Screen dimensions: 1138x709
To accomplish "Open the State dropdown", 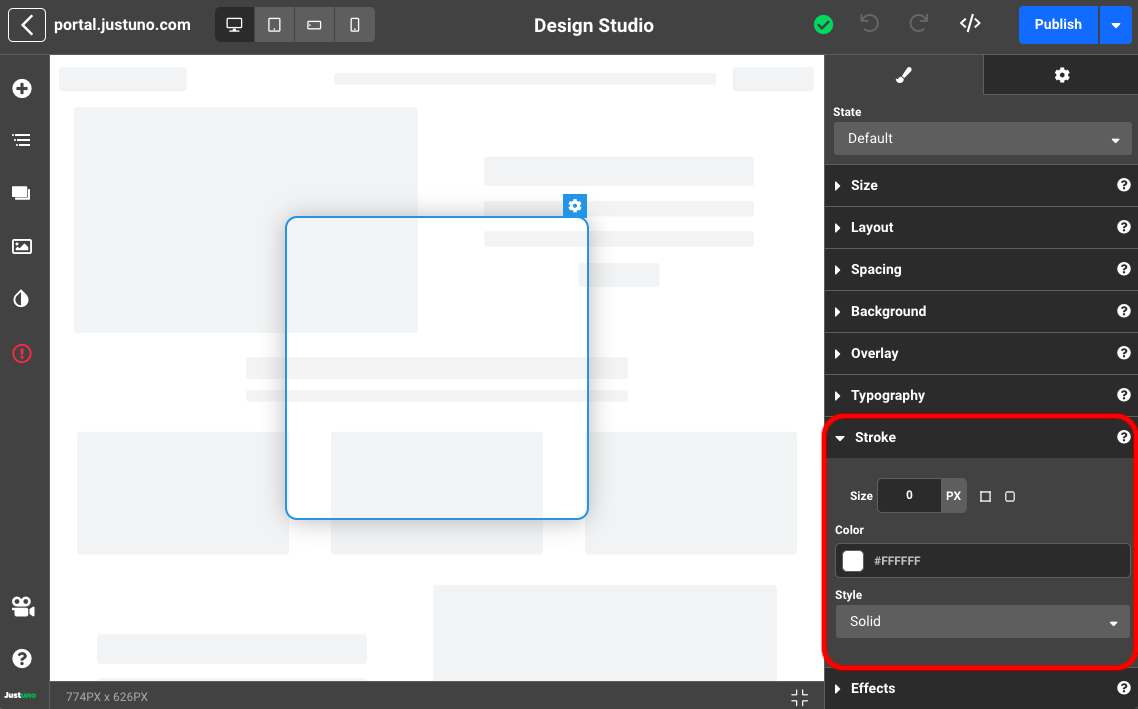I will 982,139.
